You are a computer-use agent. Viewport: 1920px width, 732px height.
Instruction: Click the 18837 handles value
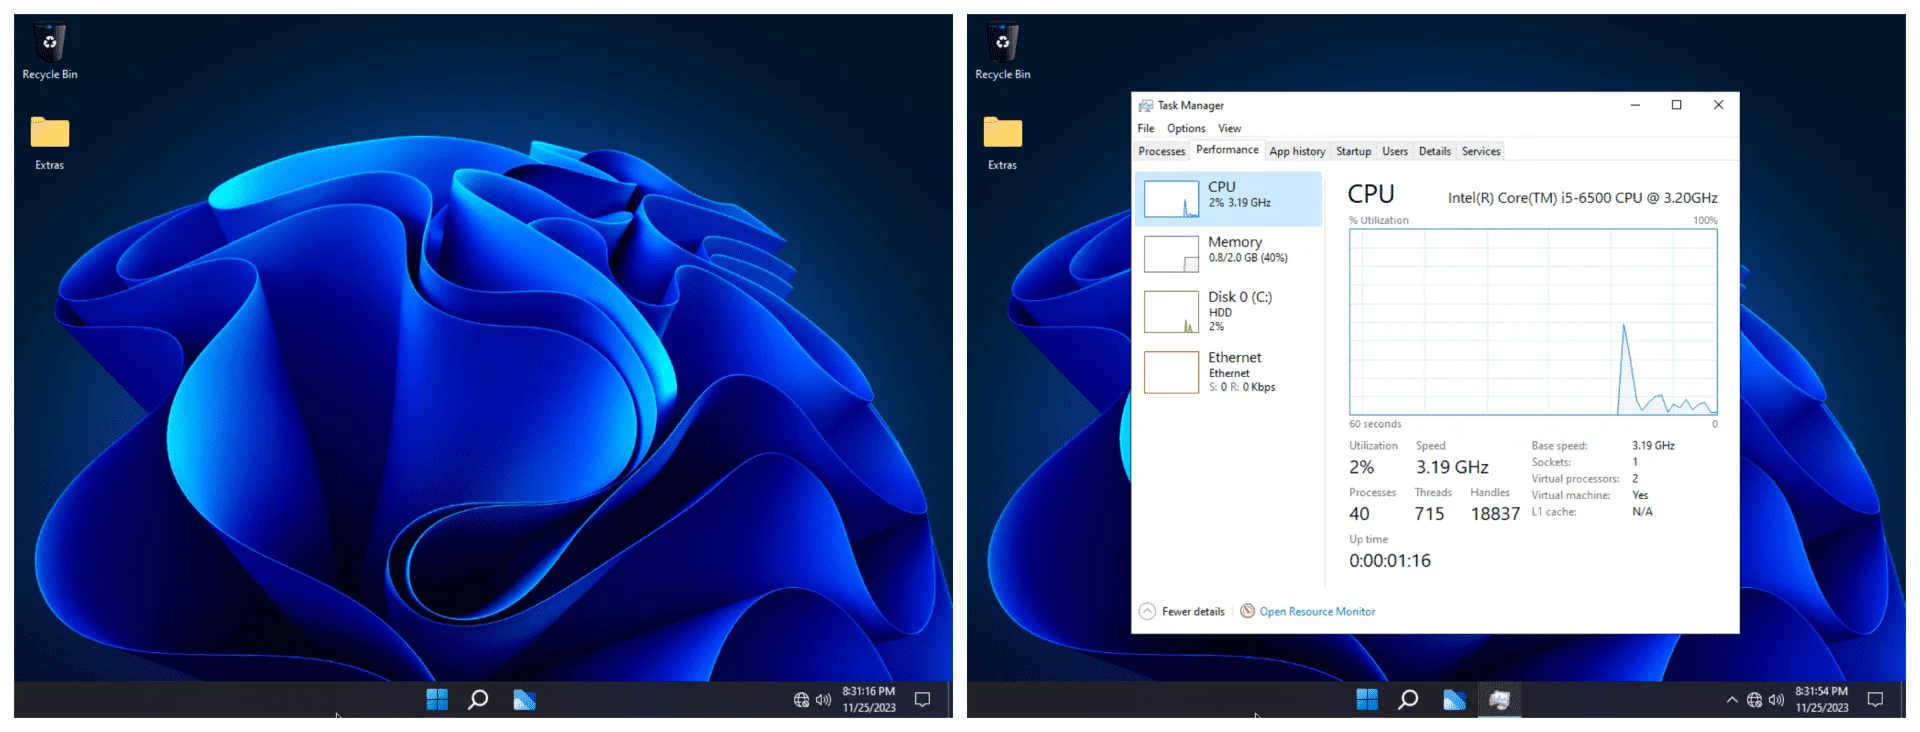1495,514
